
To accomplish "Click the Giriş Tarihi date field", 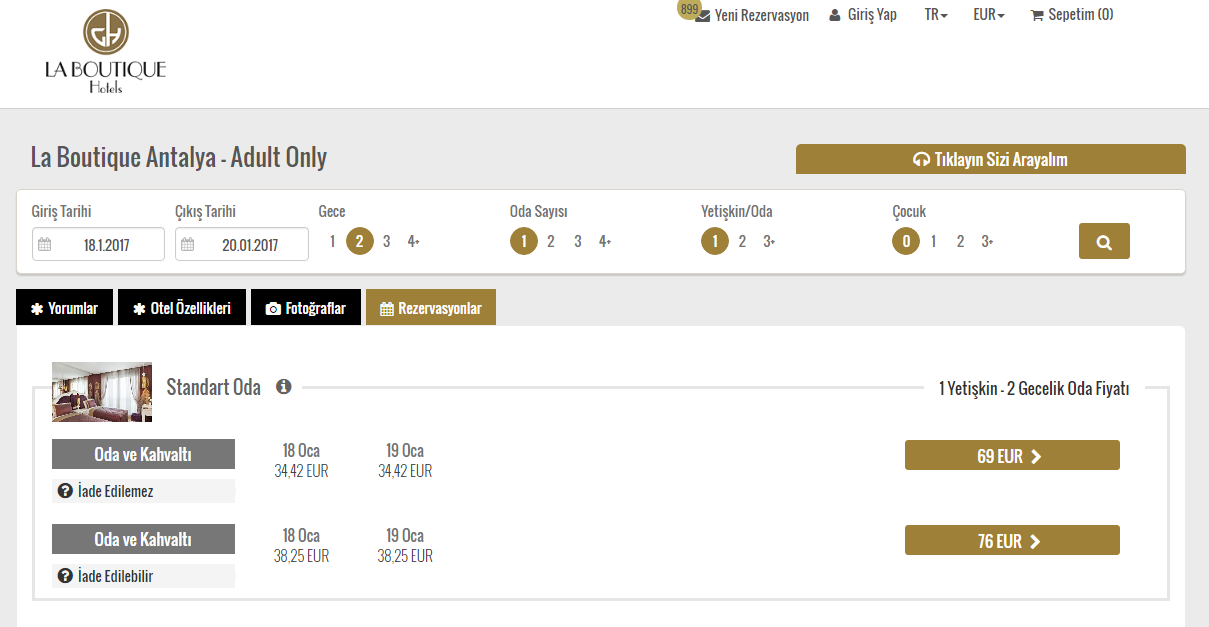I will pos(98,244).
